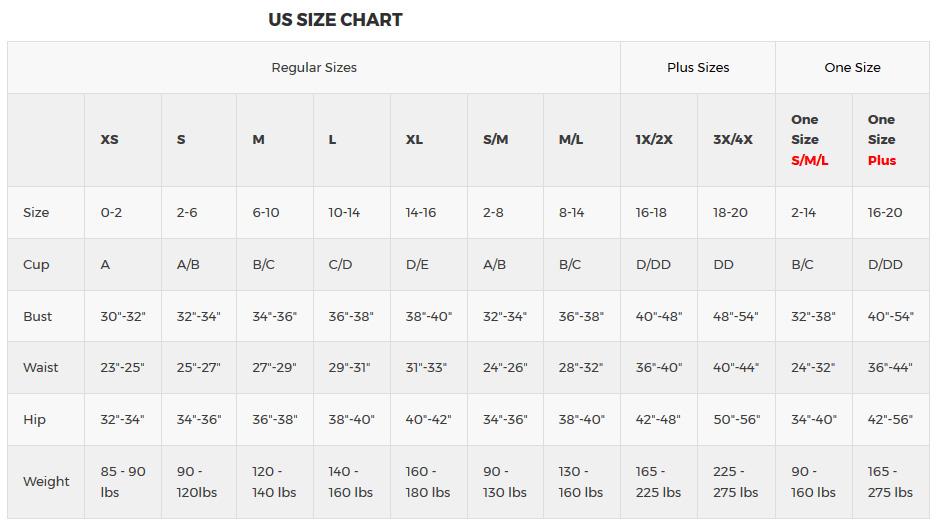Click the 225 - 275 lbs weight cell
The height and width of the screenshot is (531, 937).
pyautogui.click(x=735, y=482)
